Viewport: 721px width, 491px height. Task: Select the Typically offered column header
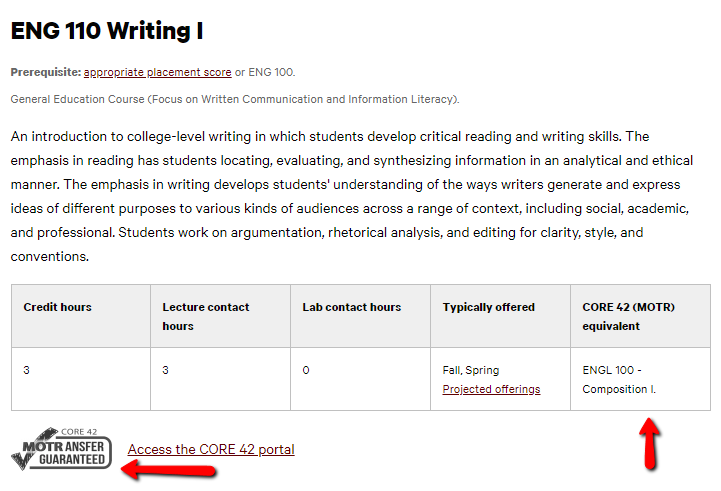point(488,307)
